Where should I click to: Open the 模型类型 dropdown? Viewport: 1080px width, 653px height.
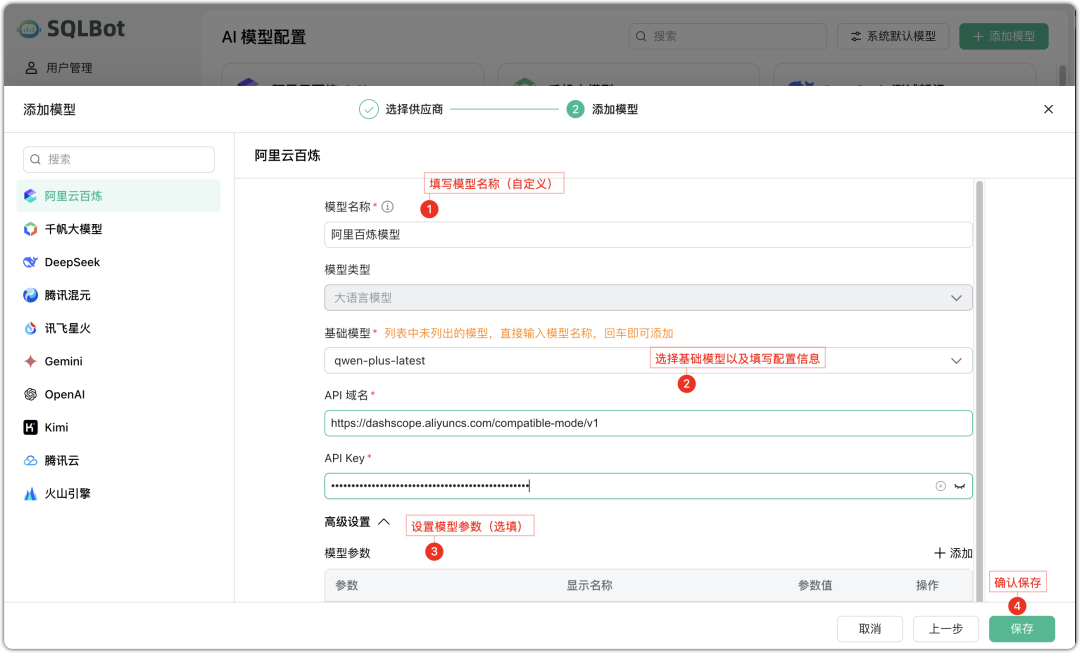pos(957,297)
